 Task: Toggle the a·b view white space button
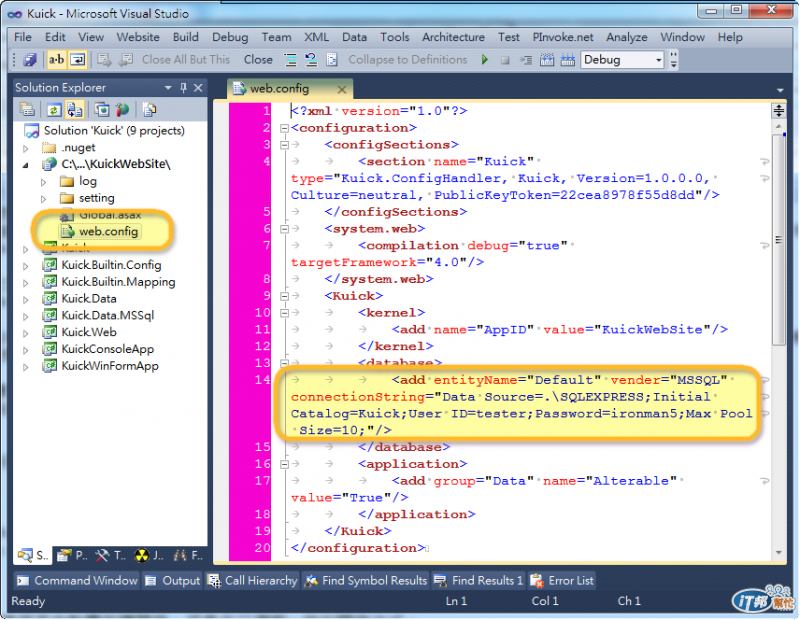click(56, 60)
